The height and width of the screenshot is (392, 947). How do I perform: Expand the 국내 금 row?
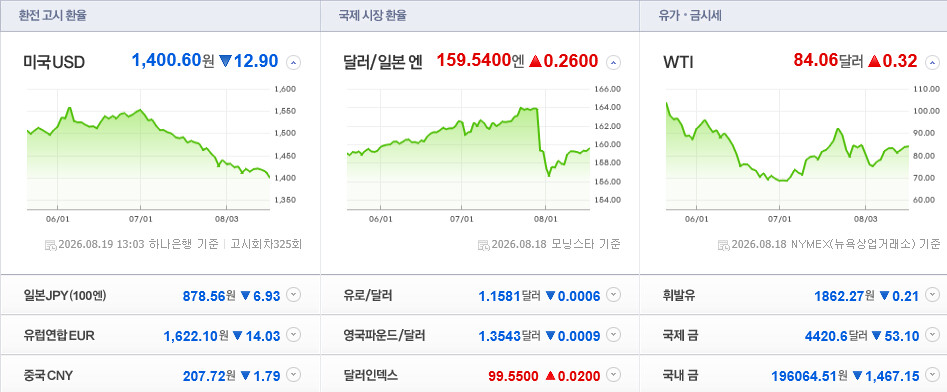pos(933,376)
